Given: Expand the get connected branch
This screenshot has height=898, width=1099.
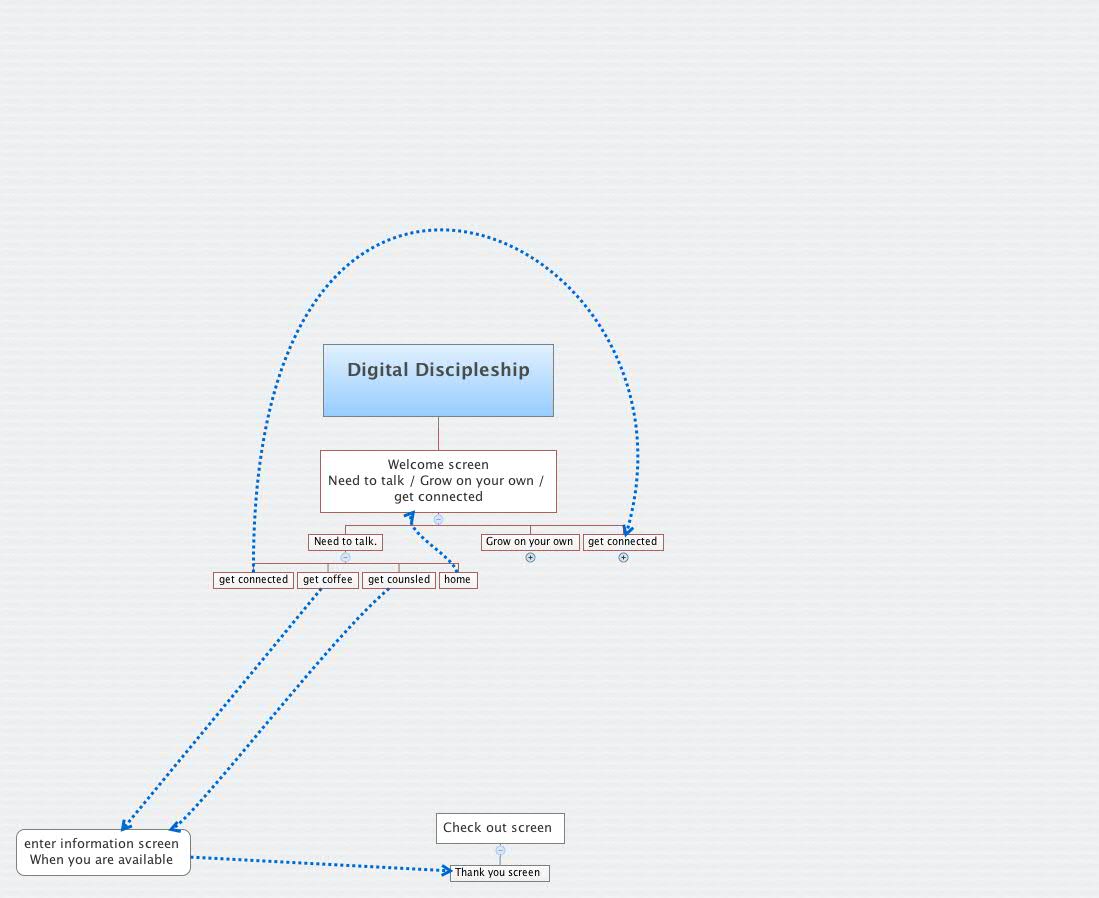Looking at the screenshot, I should click(623, 557).
